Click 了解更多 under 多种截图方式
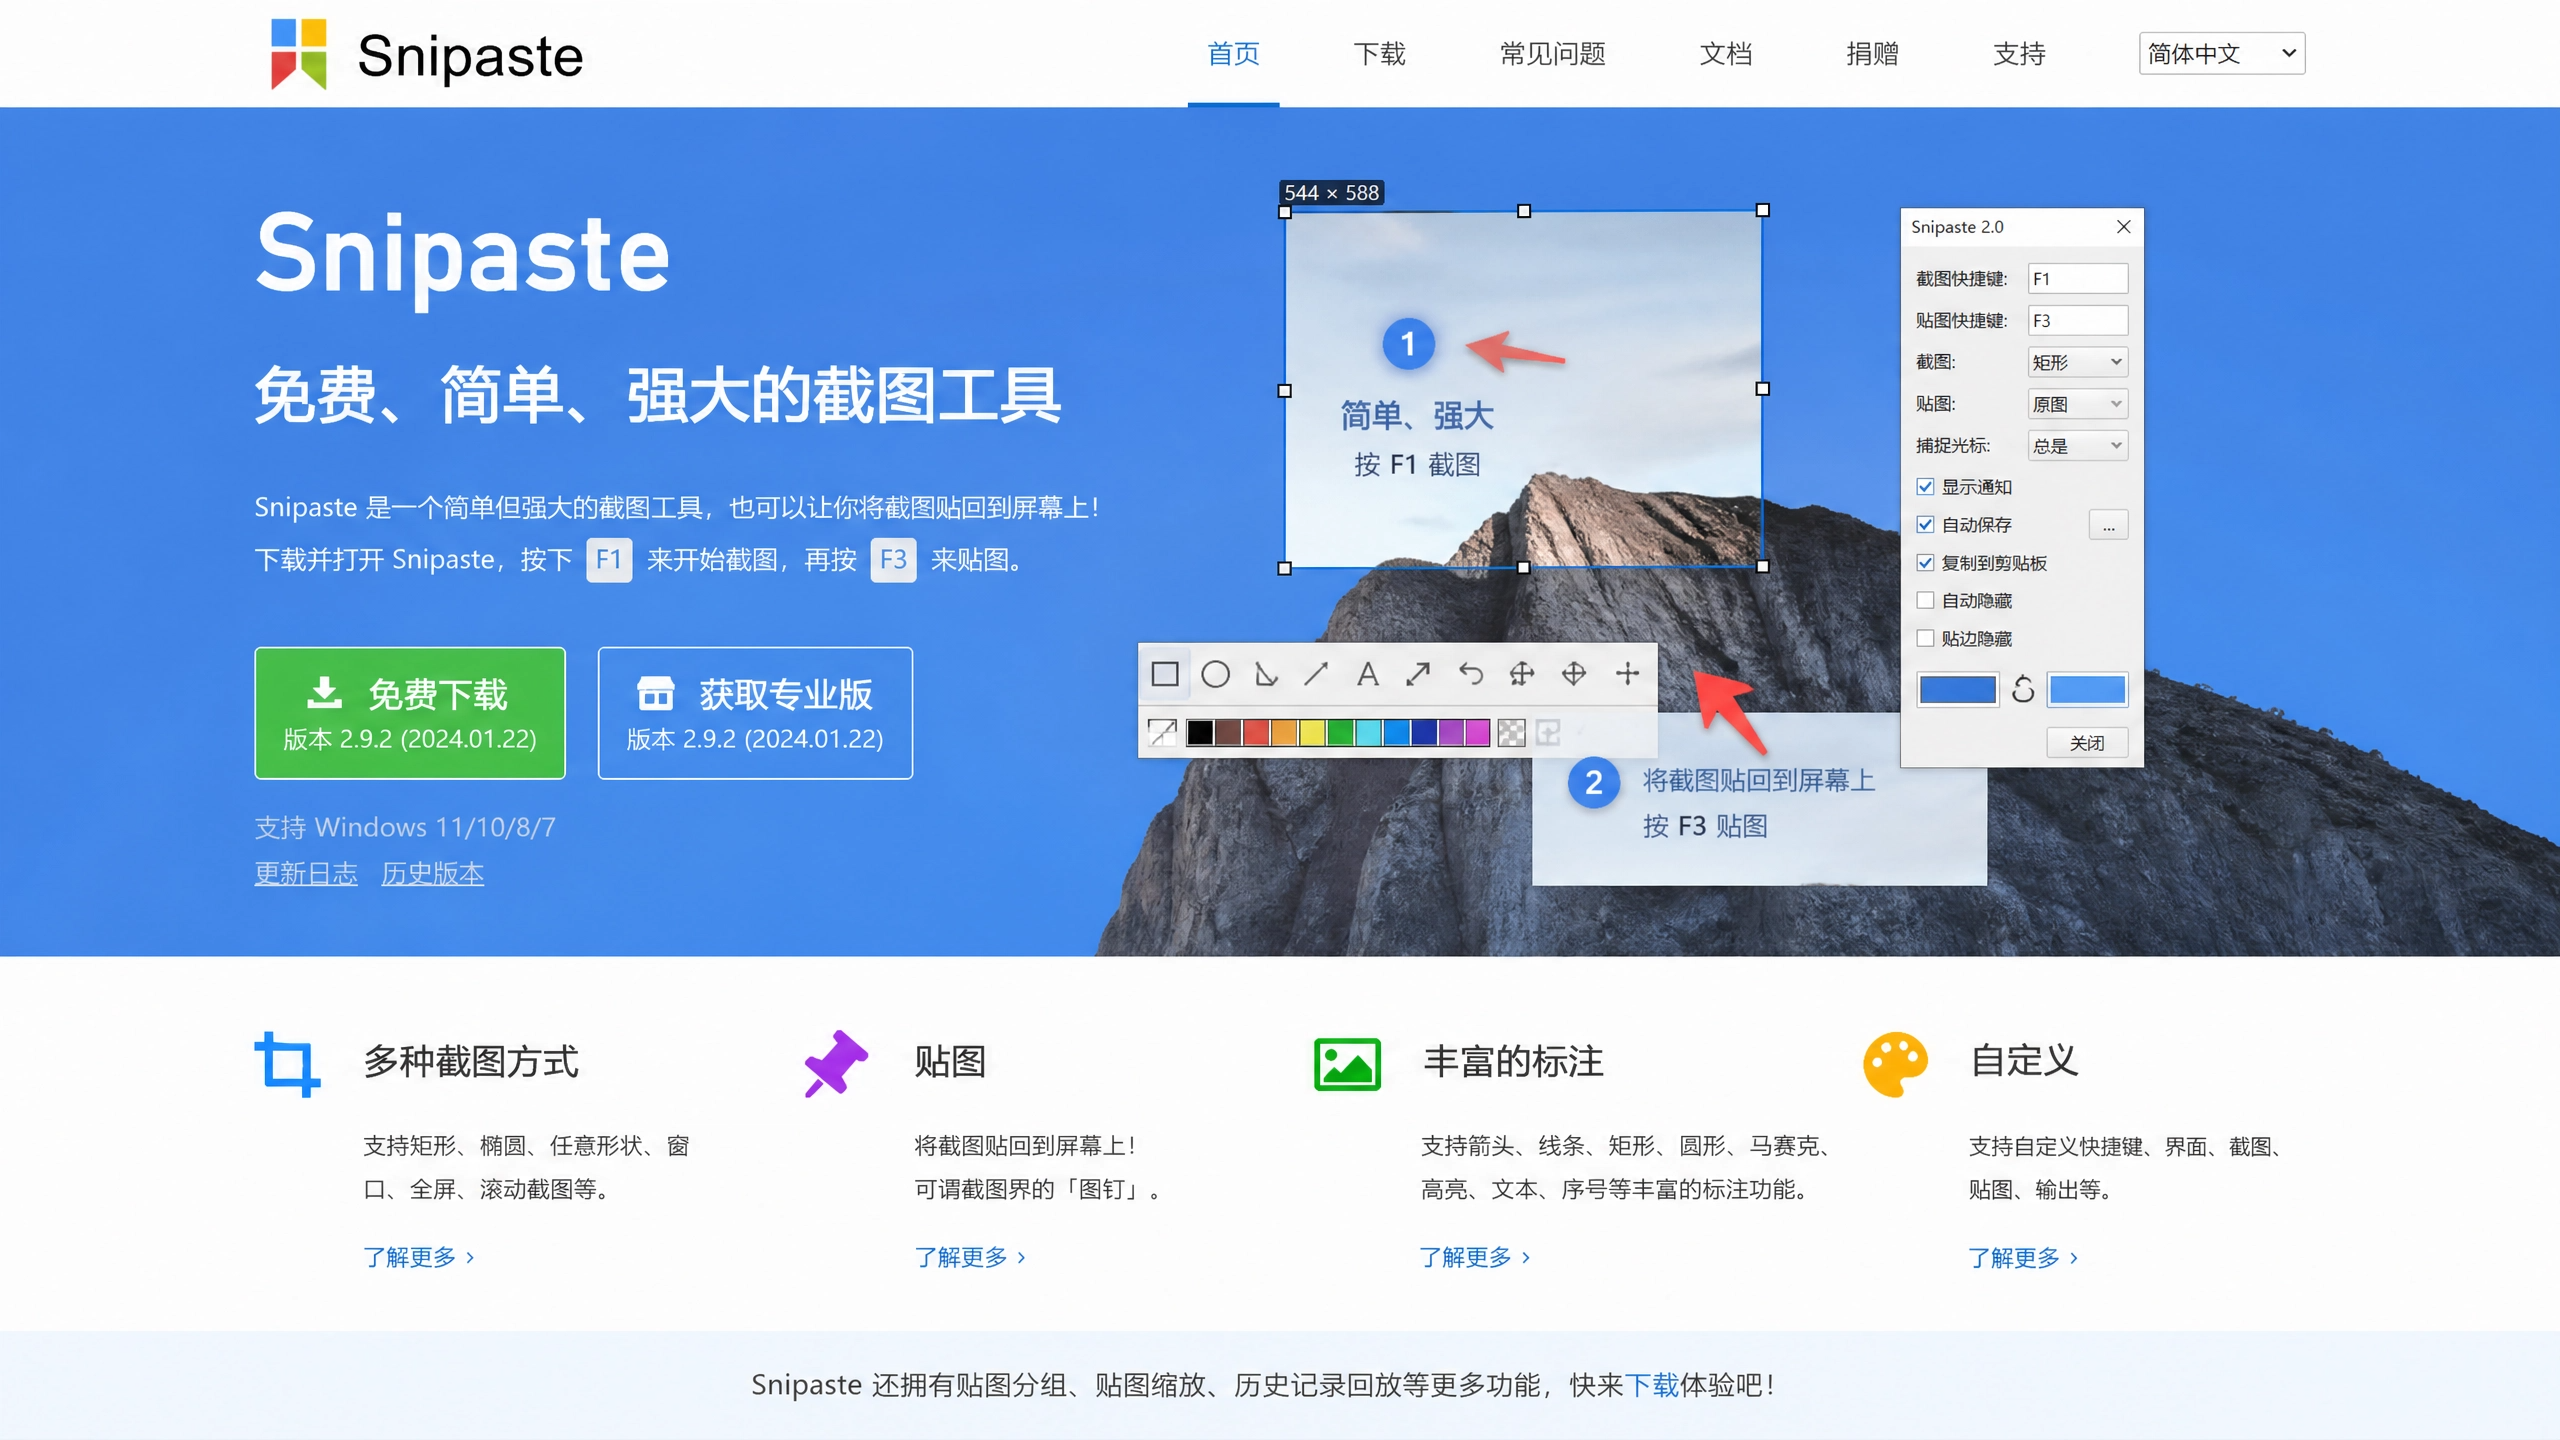The width and height of the screenshot is (2560, 1440). (419, 1258)
